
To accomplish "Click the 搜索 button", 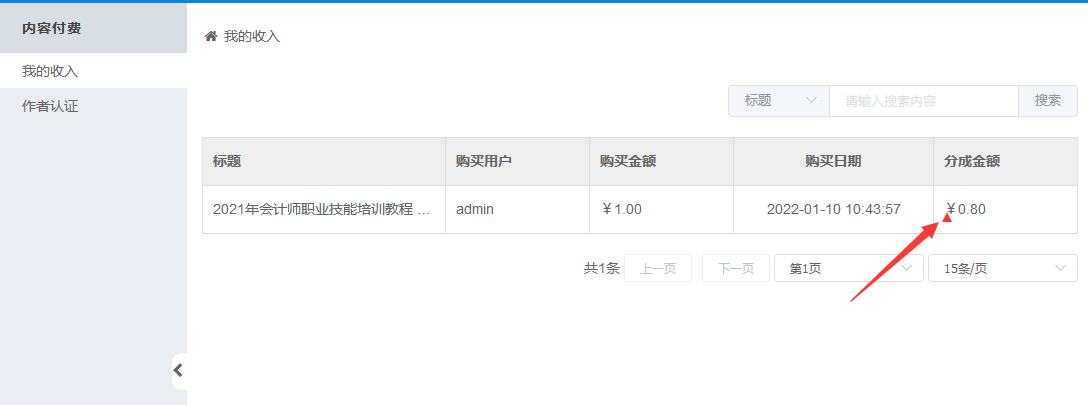I will (1048, 101).
